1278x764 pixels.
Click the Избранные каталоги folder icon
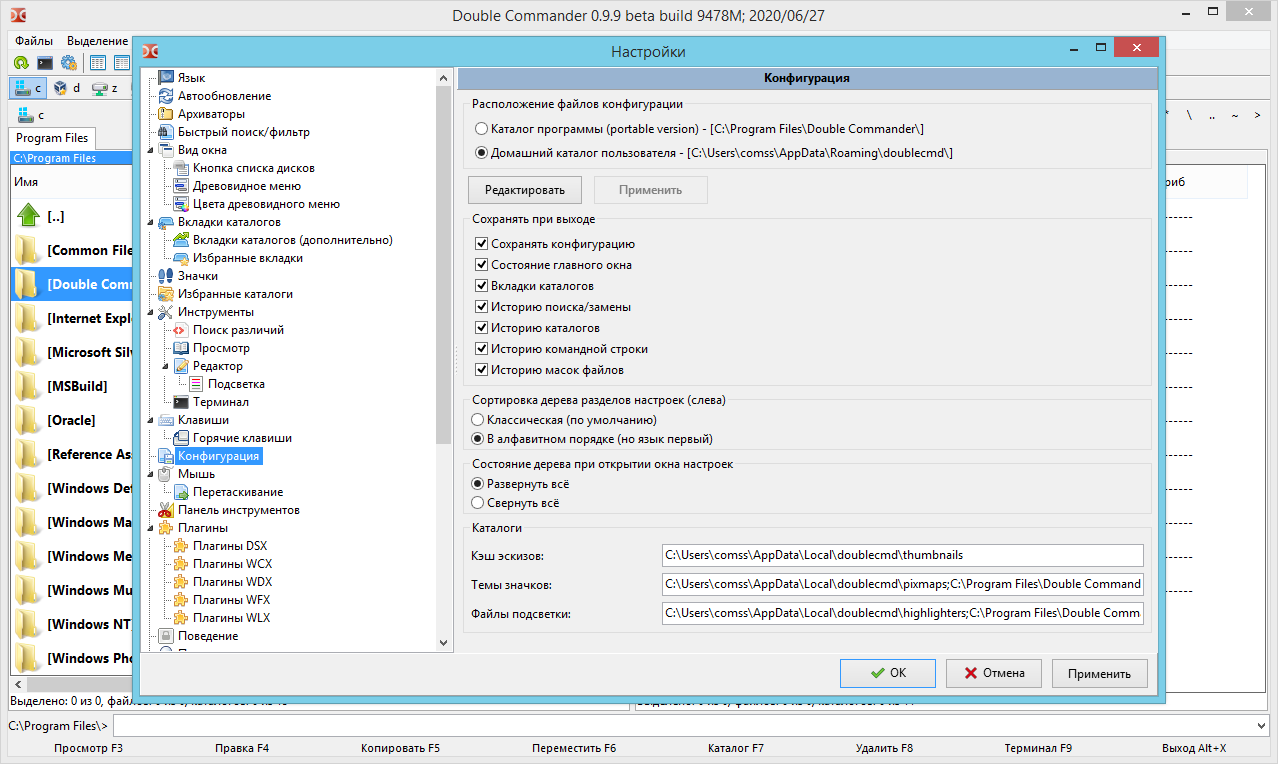tap(166, 294)
